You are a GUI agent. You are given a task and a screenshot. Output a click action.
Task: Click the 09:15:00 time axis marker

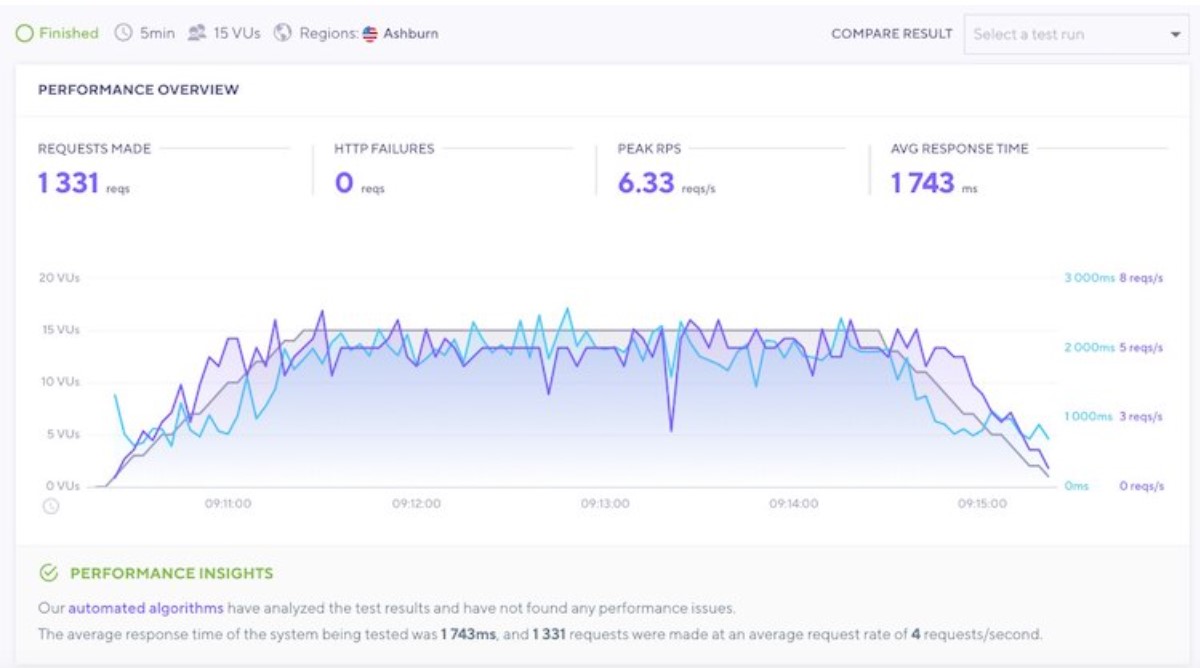(x=982, y=504)
